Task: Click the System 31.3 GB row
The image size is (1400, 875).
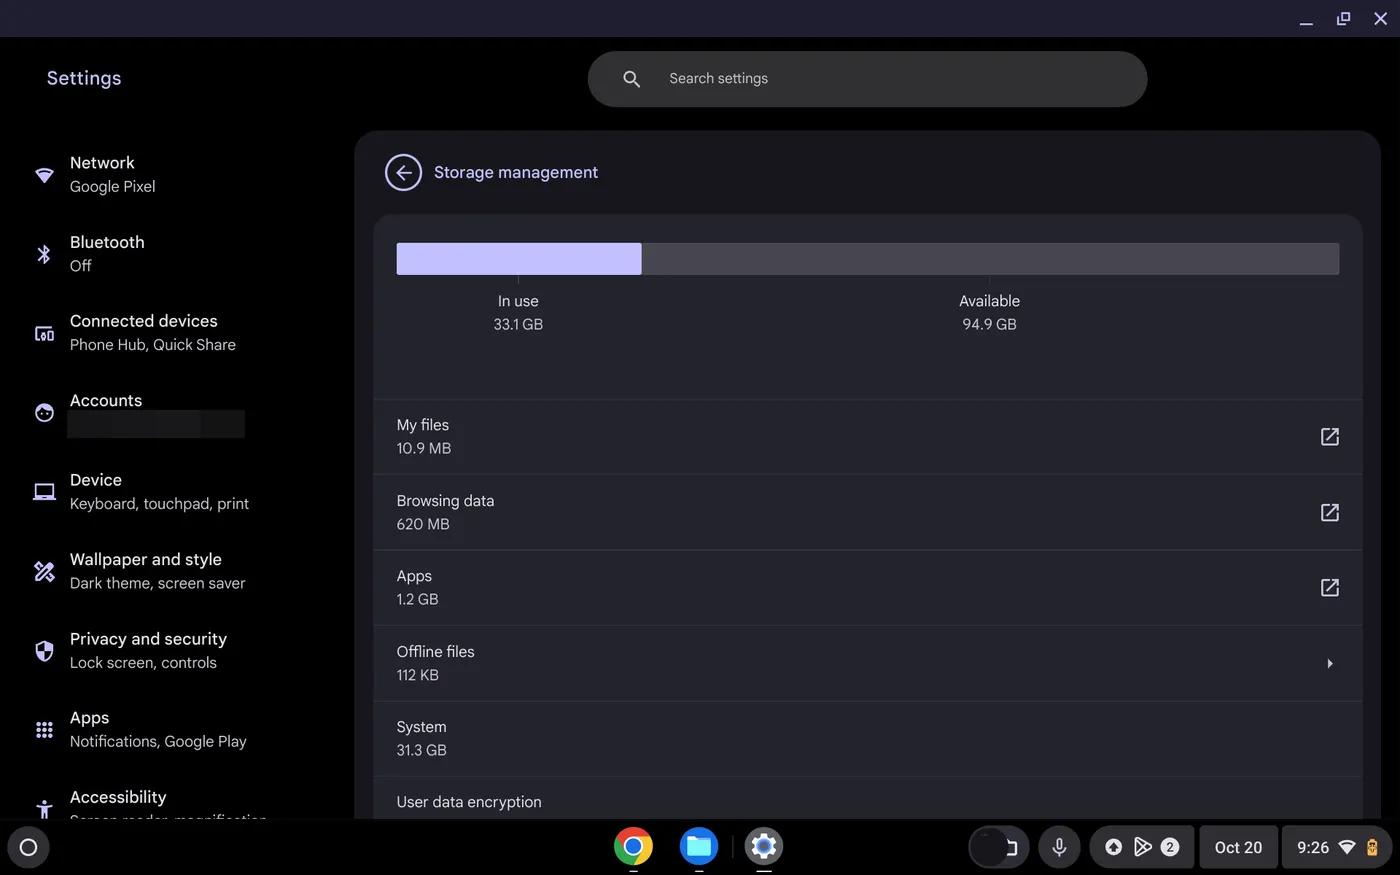Action: (x=867, y=739)
